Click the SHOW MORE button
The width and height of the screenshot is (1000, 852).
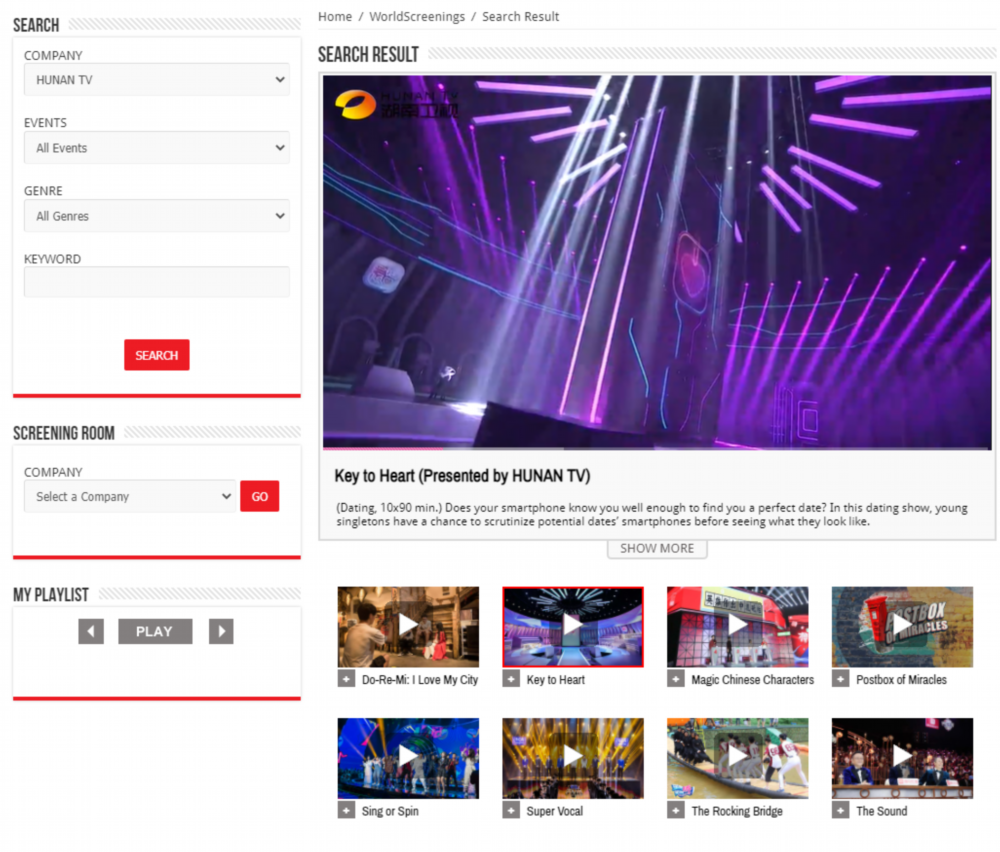(x=657, y=548)
